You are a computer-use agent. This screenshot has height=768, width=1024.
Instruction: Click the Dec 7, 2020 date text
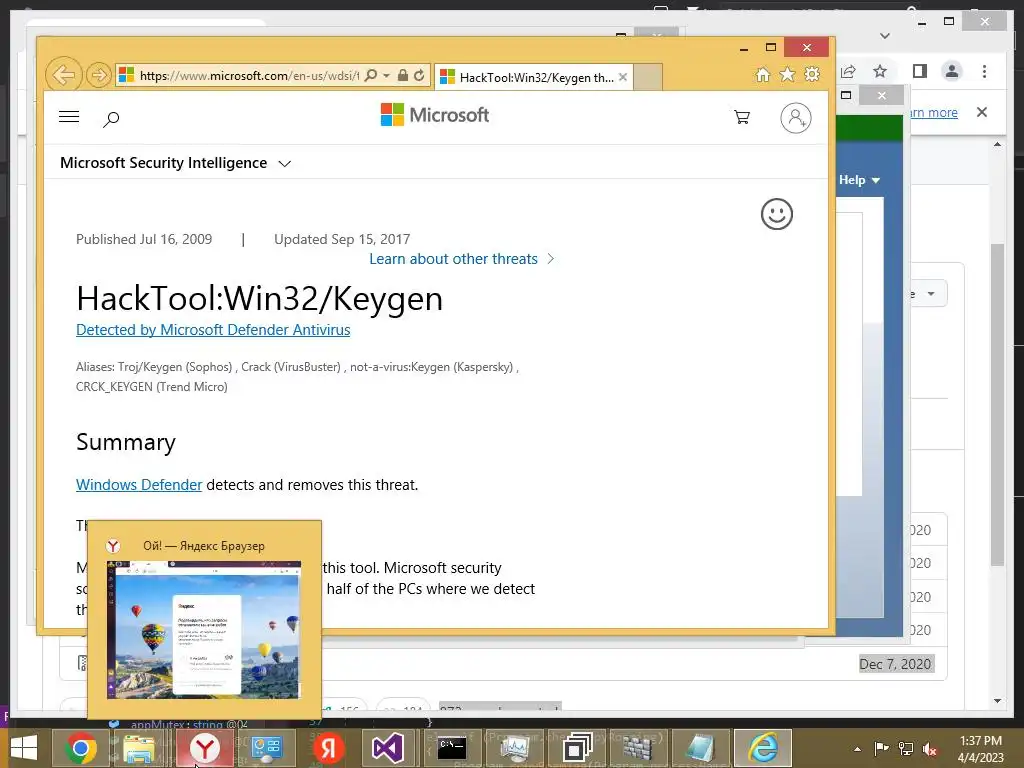pos(895,664)
